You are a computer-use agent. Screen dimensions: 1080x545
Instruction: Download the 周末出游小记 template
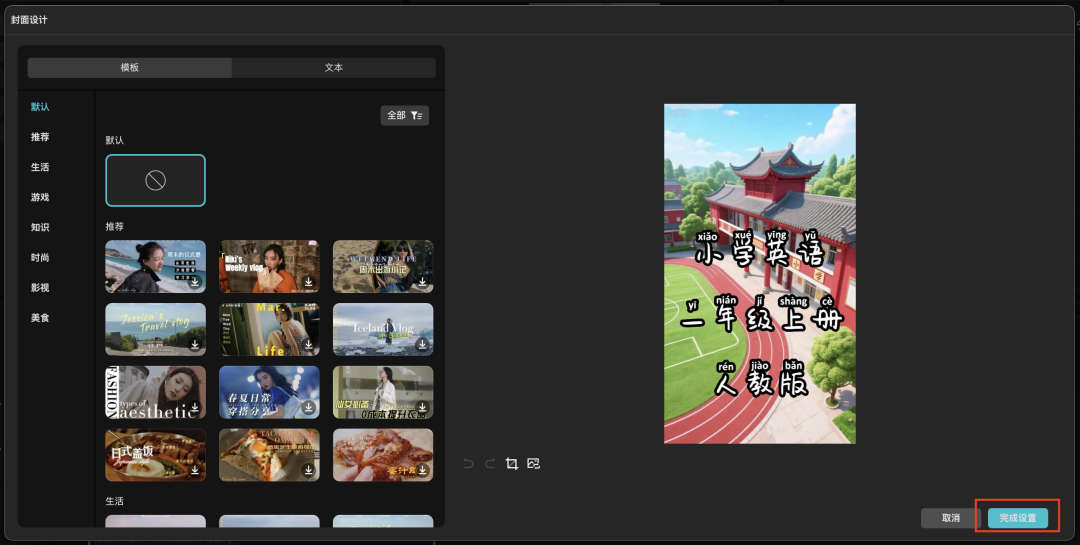click(422, 282)
